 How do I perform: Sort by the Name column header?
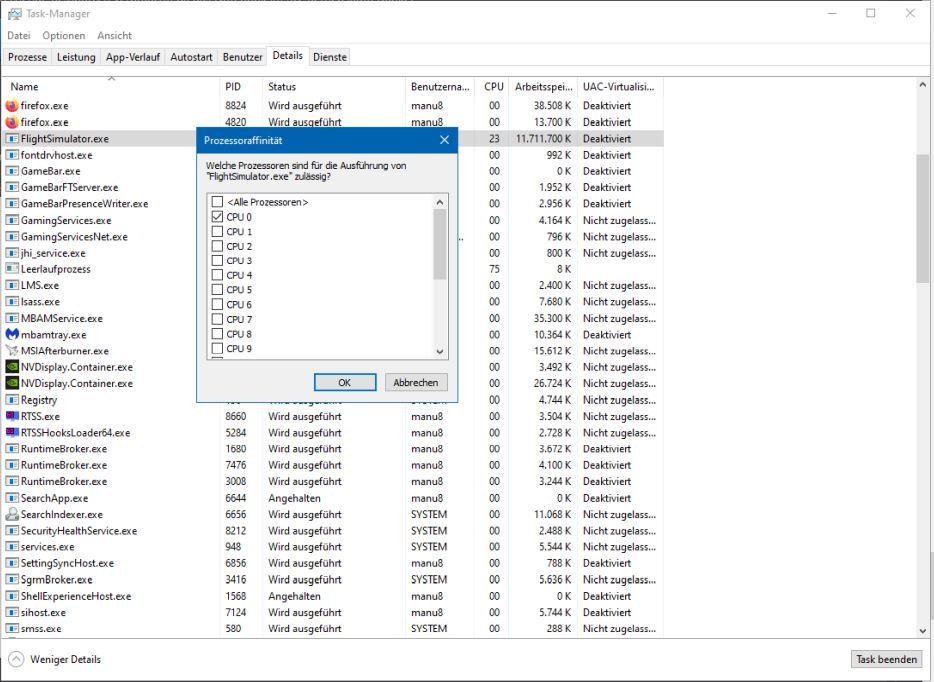coord(111,87)
